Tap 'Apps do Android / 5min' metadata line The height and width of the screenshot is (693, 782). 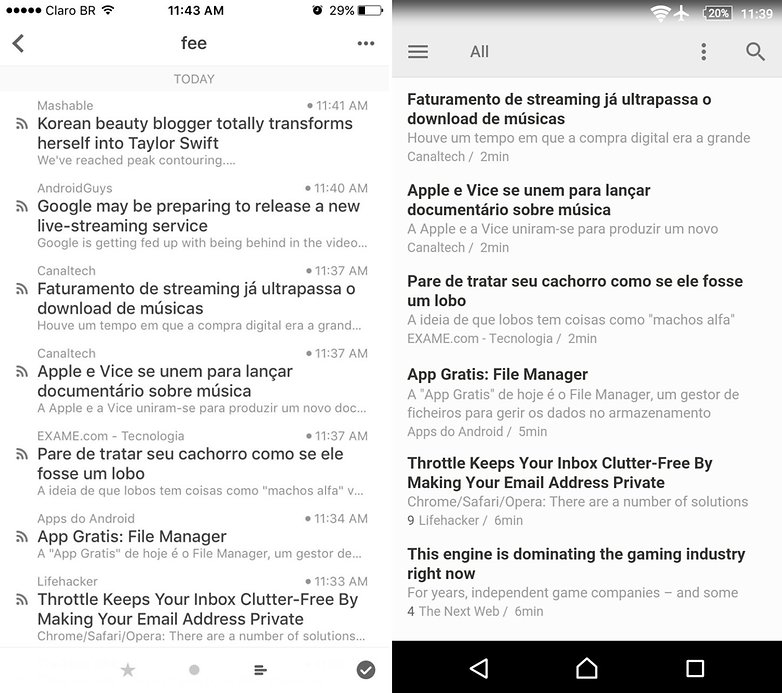tap(477, 432)
